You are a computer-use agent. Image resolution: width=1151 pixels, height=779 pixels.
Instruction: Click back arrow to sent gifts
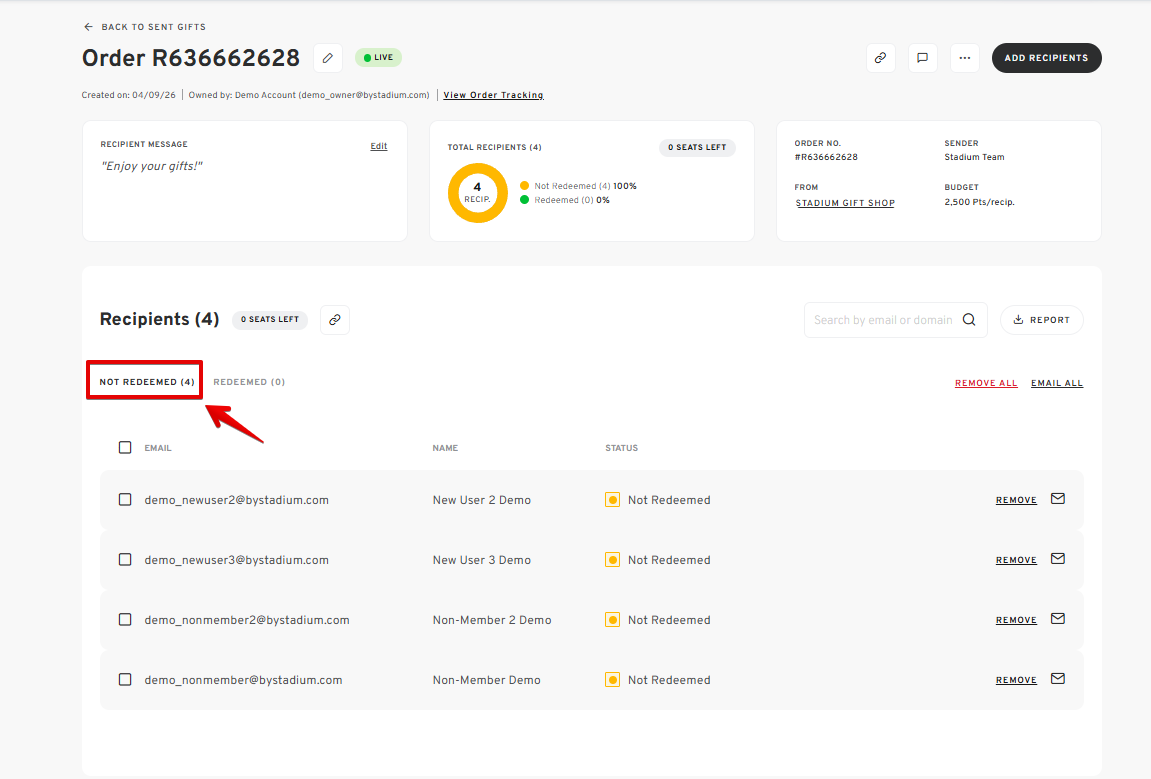coord(89,26)
